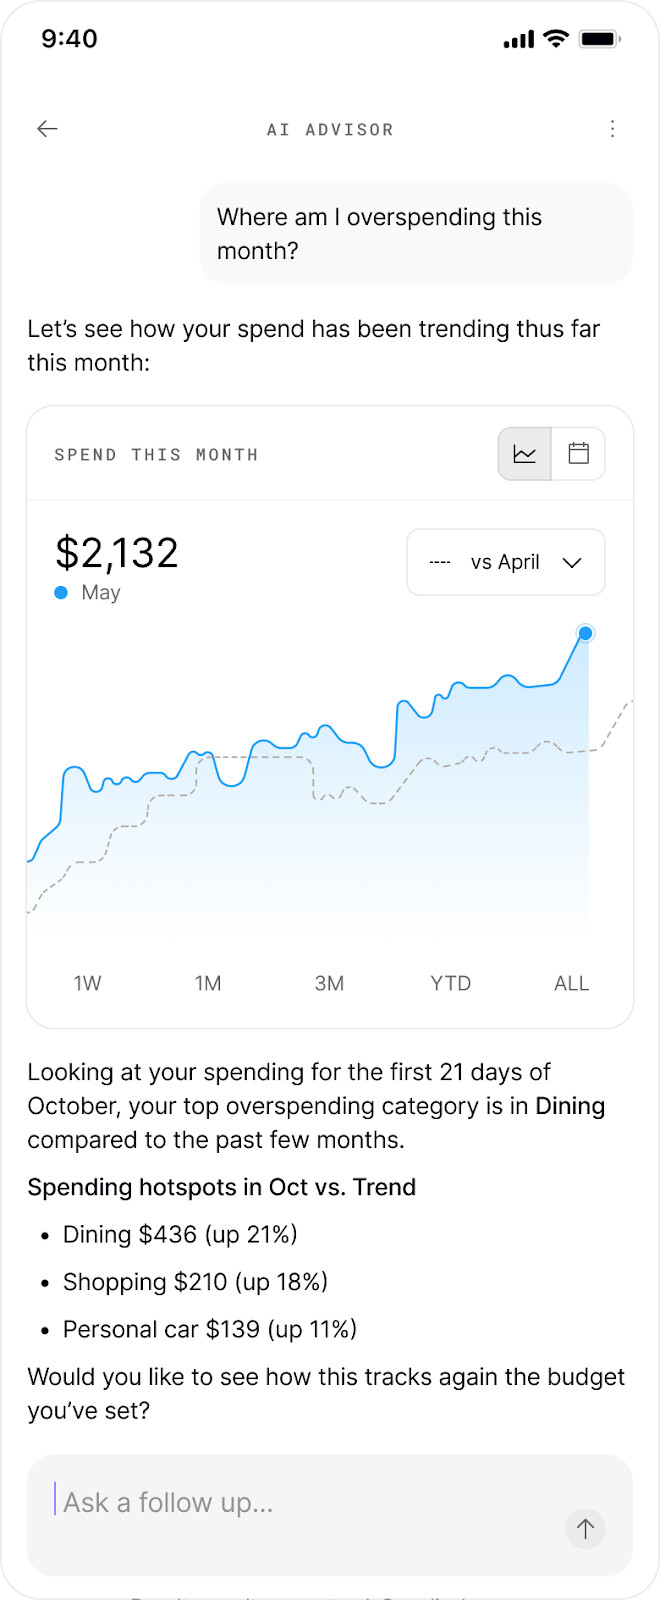
Task: Switch to calendar view
Action: (x=578, y=454)
